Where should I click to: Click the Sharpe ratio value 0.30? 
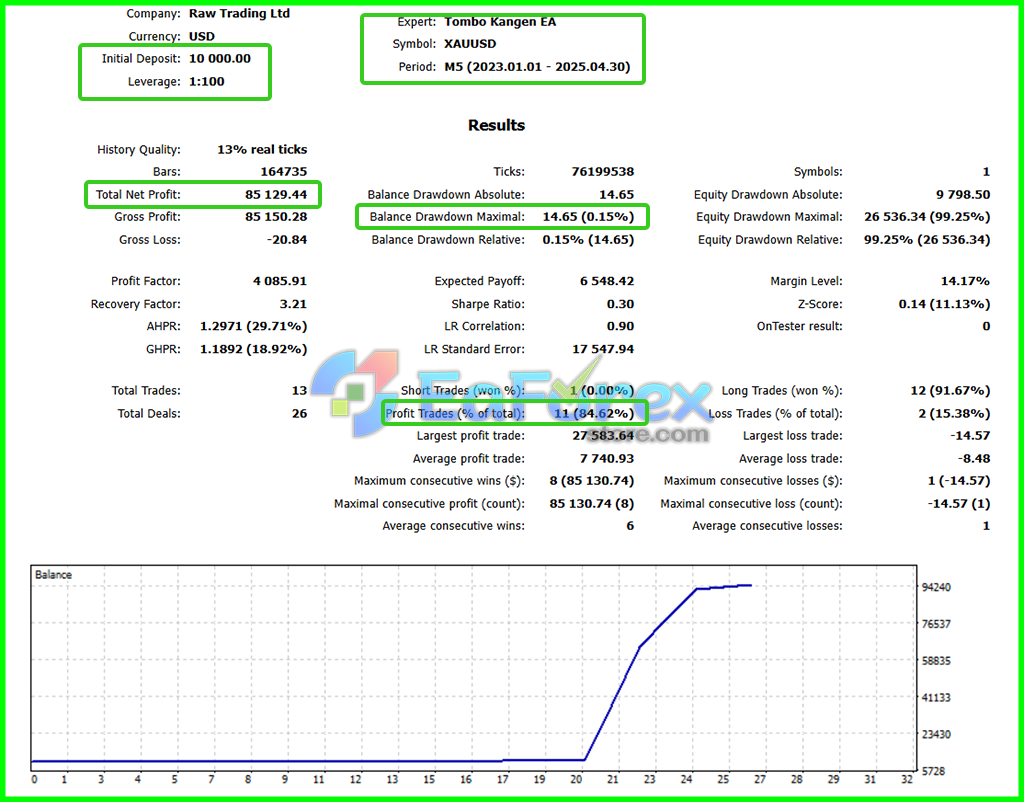(621, 304)
